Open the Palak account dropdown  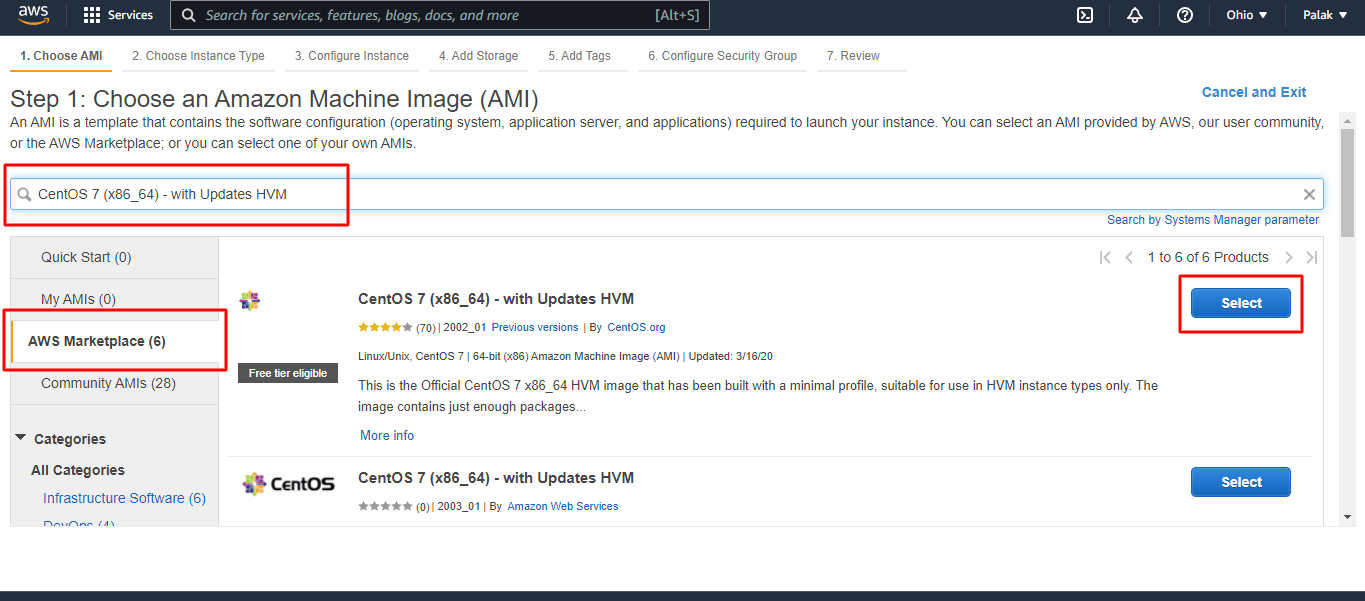(1325, 15)
